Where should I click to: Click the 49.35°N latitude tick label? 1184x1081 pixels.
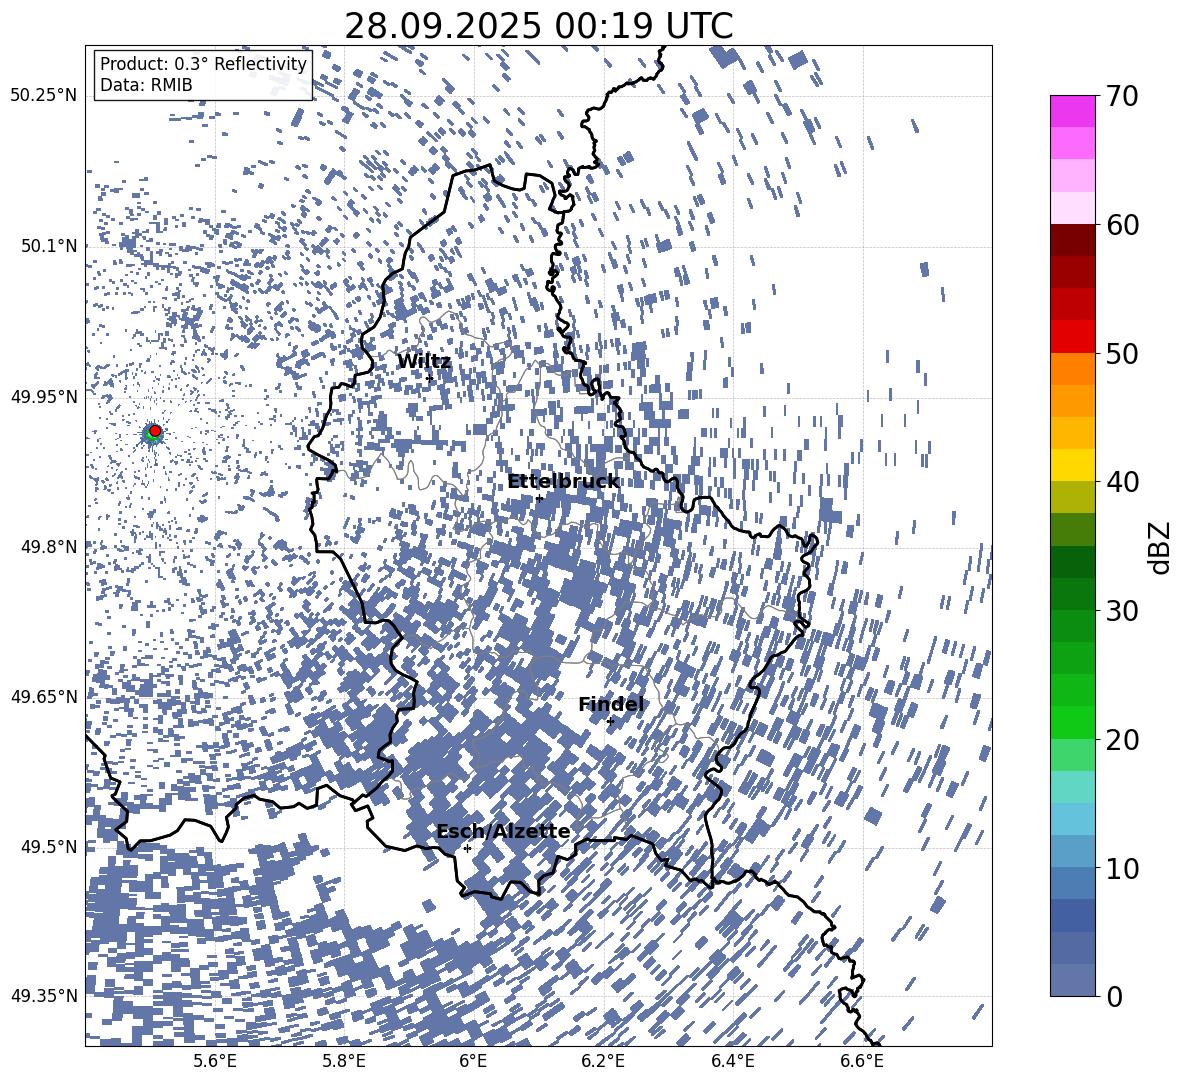coord(45,996)
